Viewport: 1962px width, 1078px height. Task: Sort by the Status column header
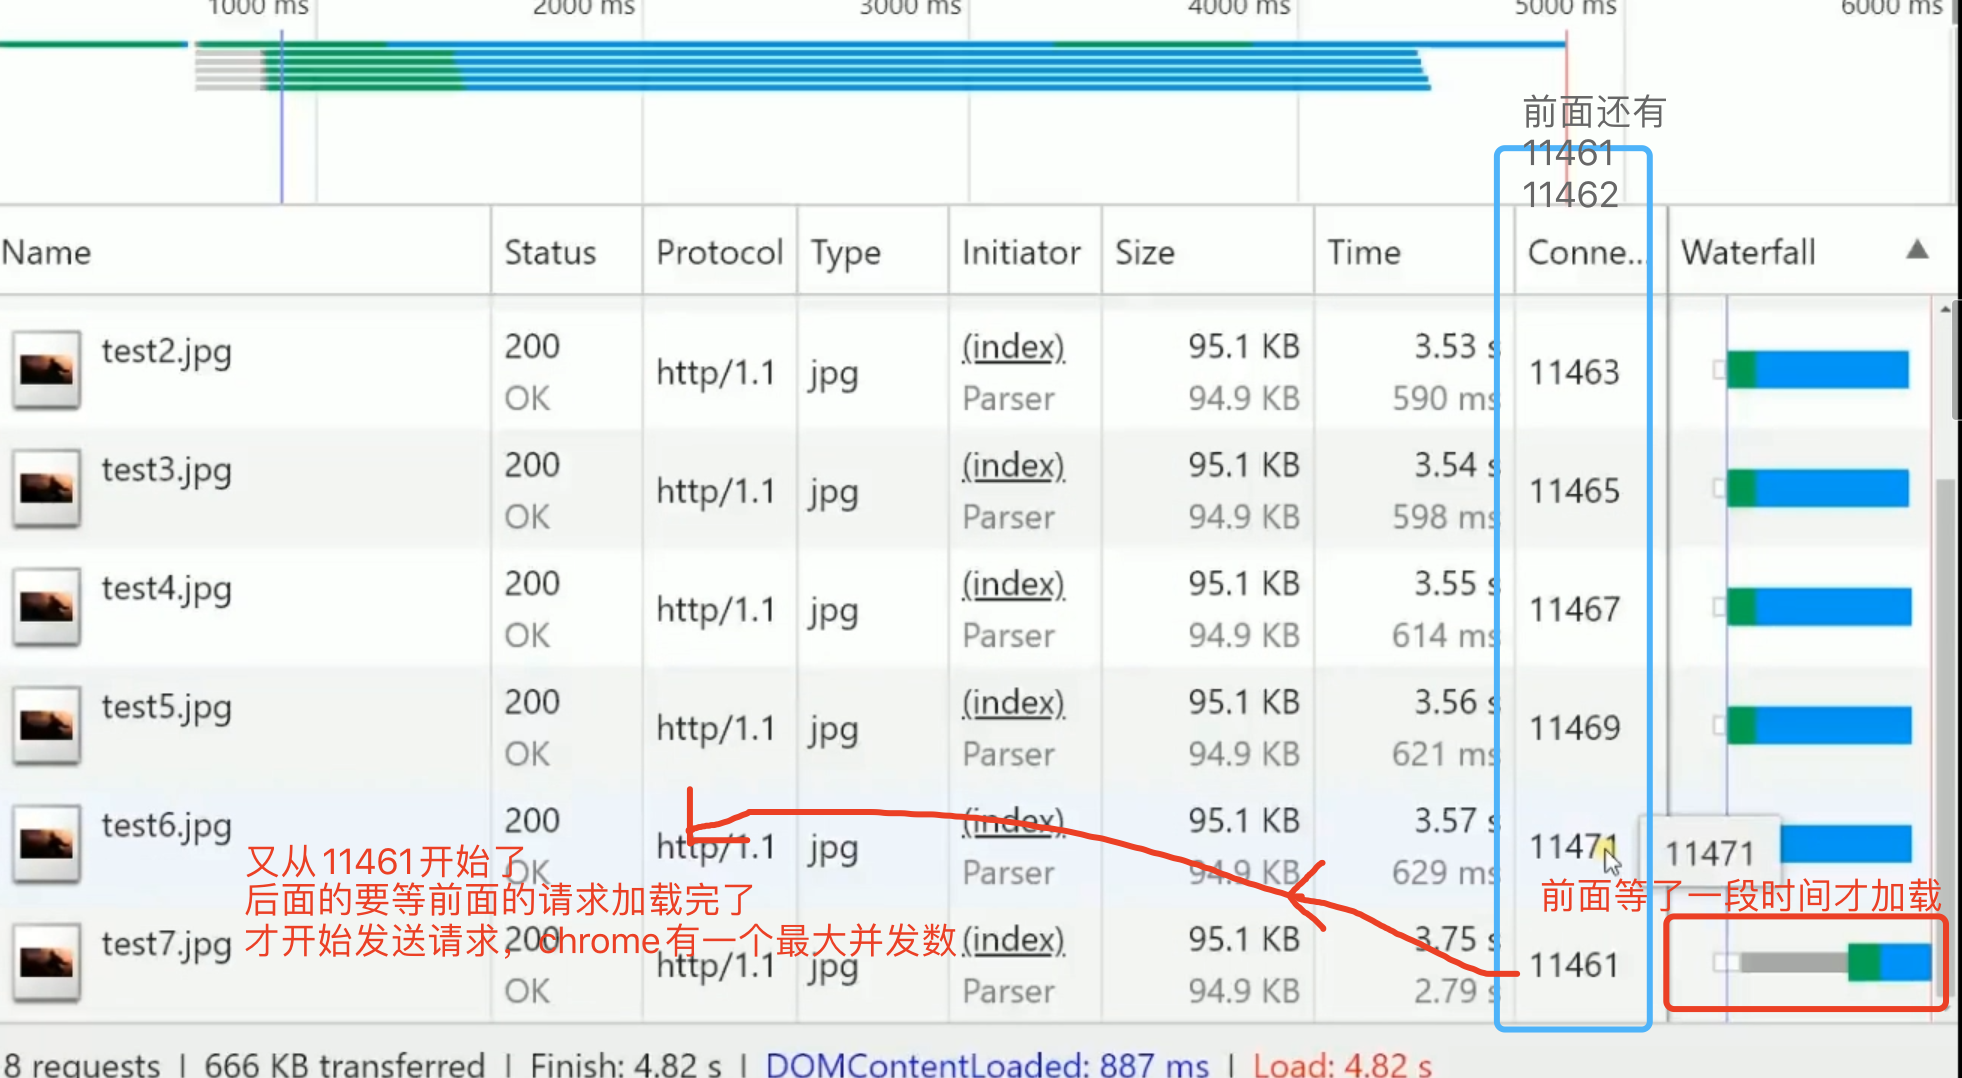(x=550, y=252)
